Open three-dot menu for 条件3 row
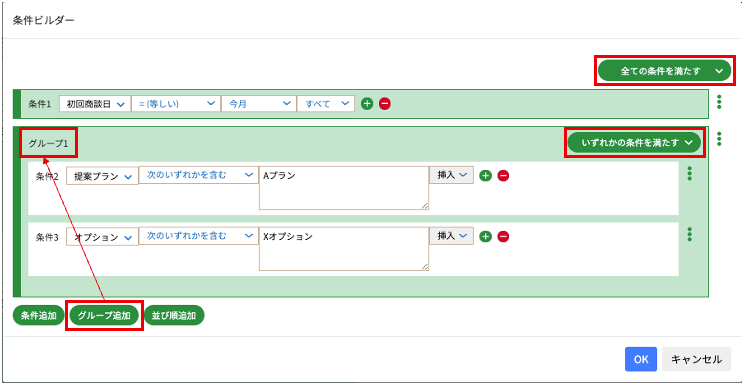742x385 pixels. click(x=689, y=234)
